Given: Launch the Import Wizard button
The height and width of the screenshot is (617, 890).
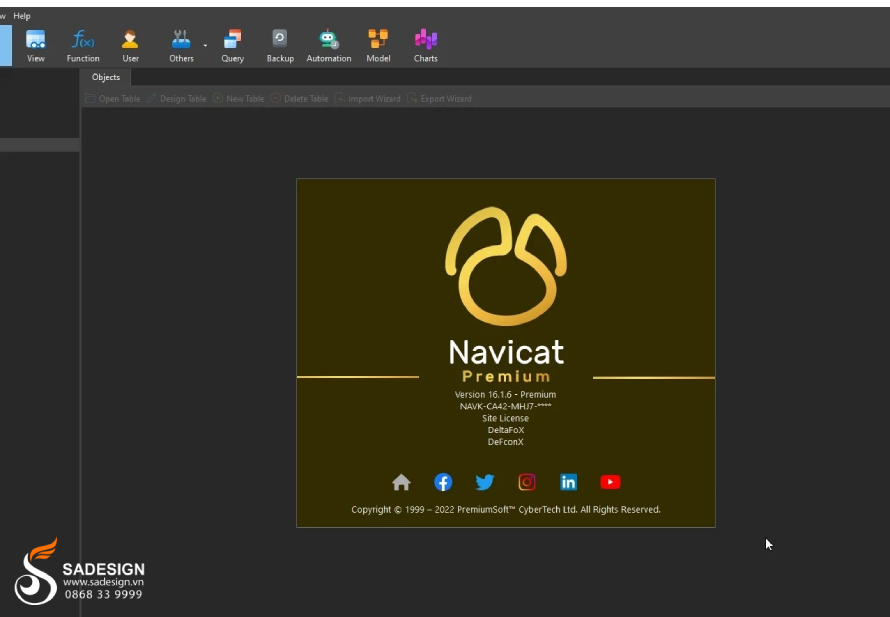Looking at the screenshot, I should pos(368,99).
